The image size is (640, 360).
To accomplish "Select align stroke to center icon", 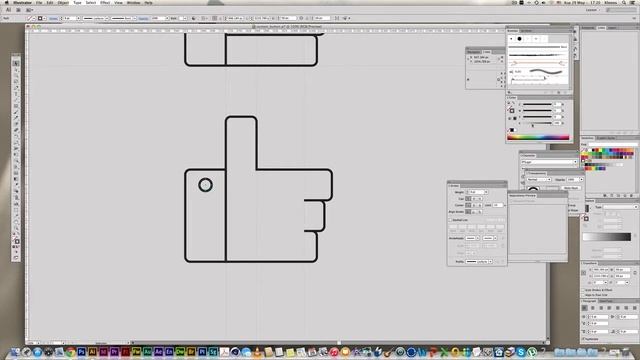I will 468,212.
